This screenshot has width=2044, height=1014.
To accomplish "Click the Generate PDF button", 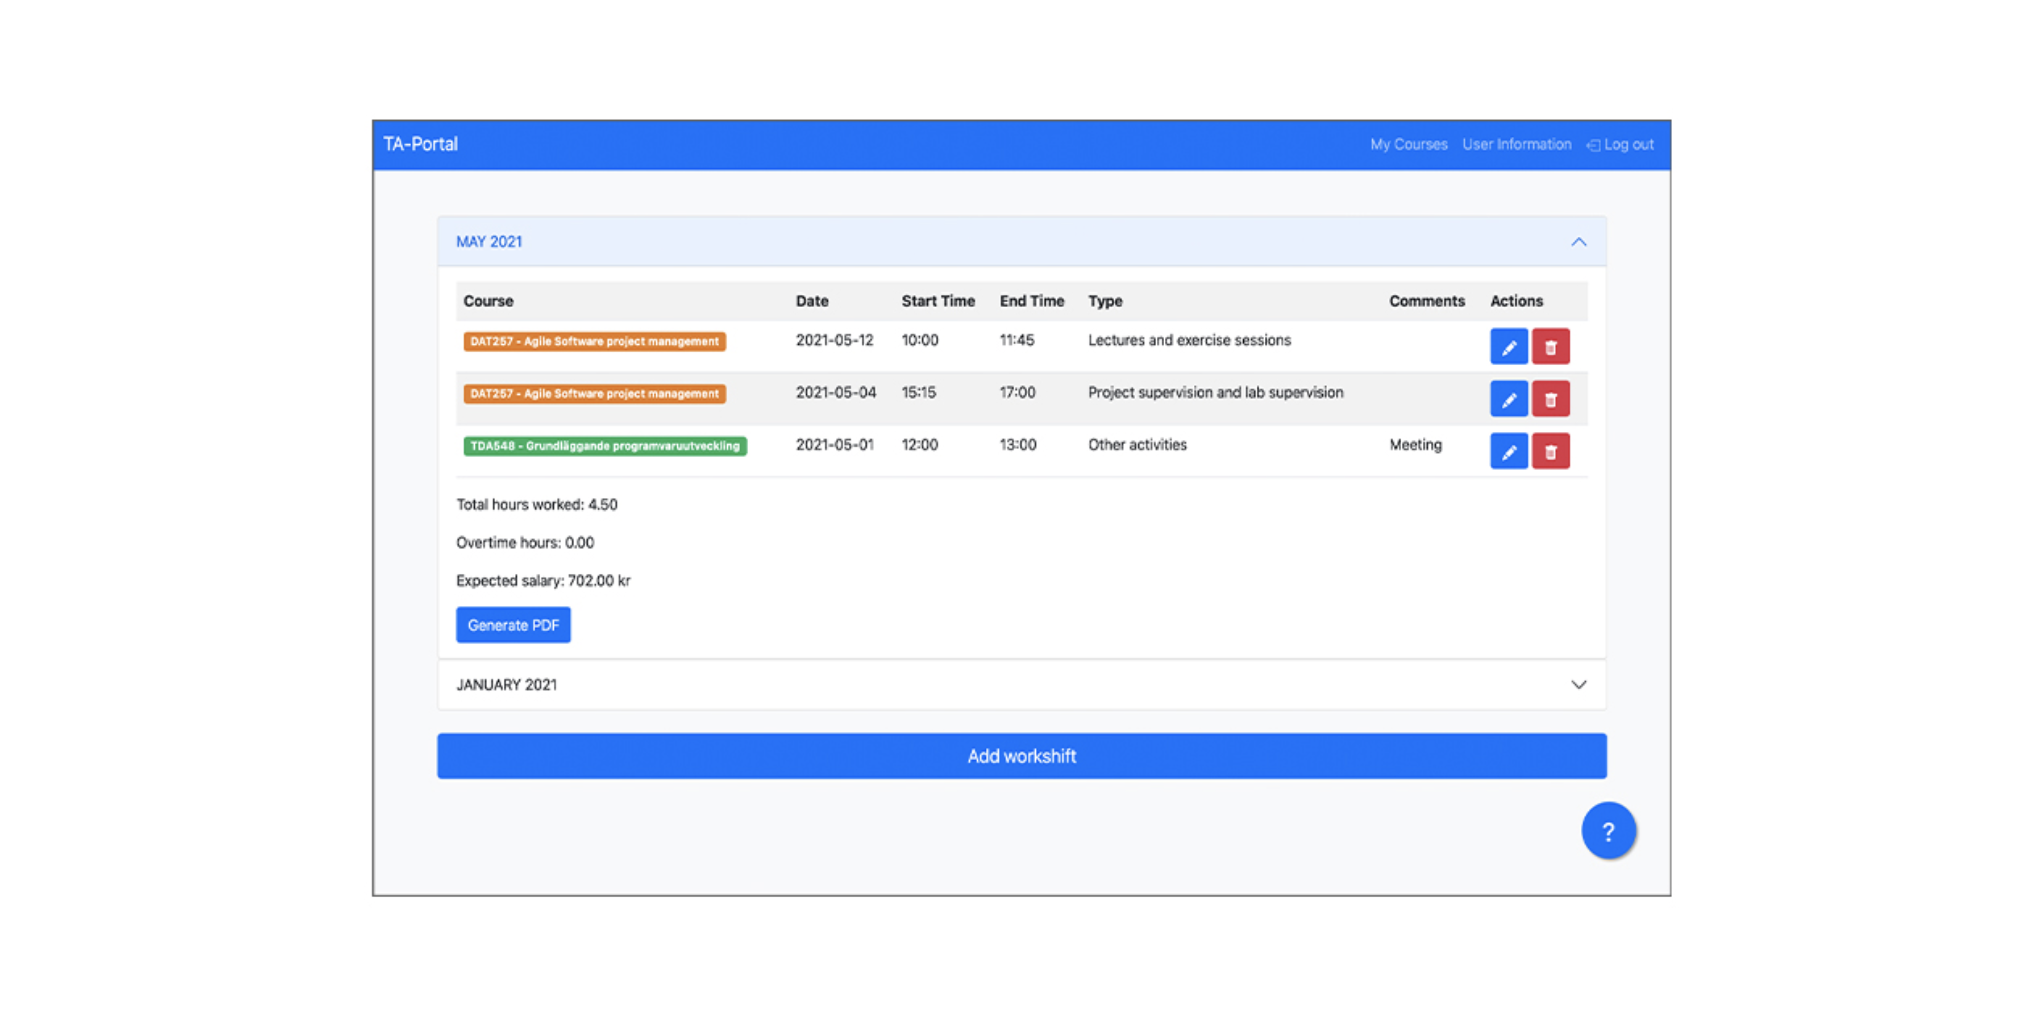I will pos(513,625).
